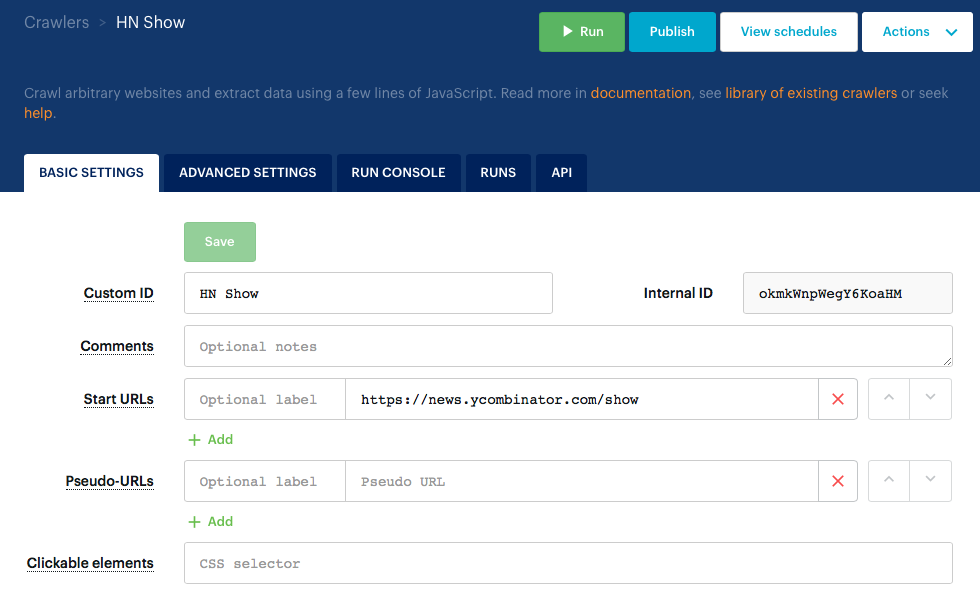Move the Start URL up
Screen dimensions: 980x590
(x=888, y=398)
